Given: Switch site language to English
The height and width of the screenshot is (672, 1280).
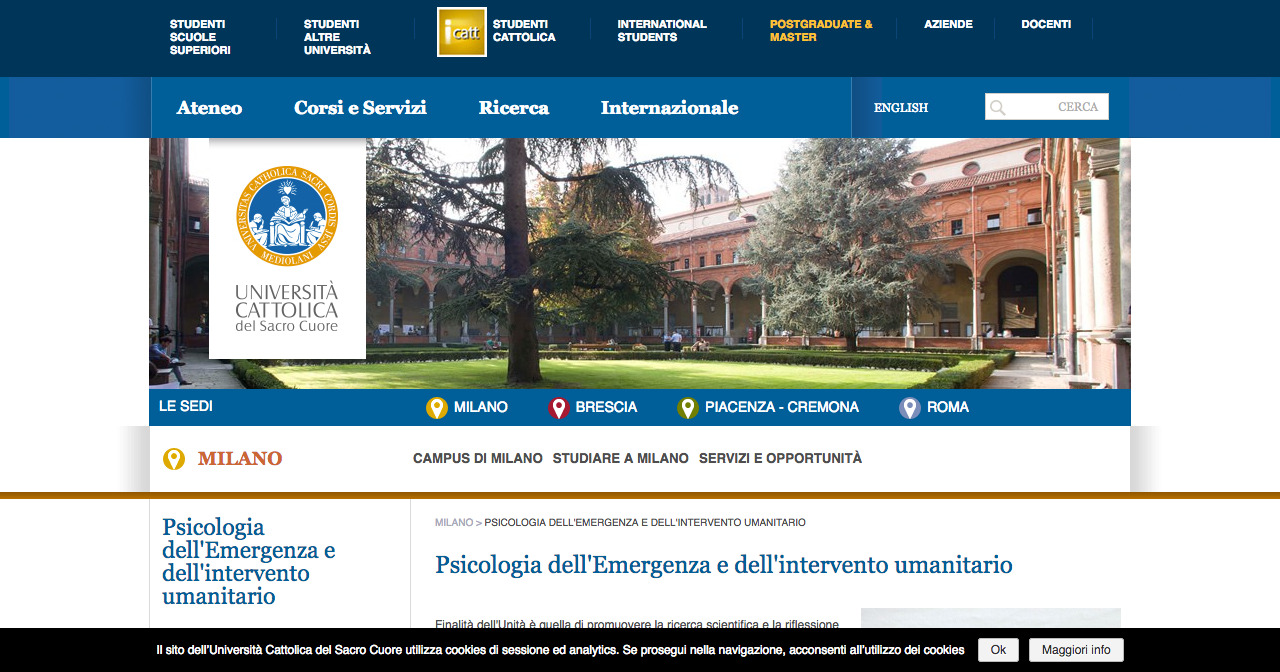Looking at the screenshot, I should point(901,107).
